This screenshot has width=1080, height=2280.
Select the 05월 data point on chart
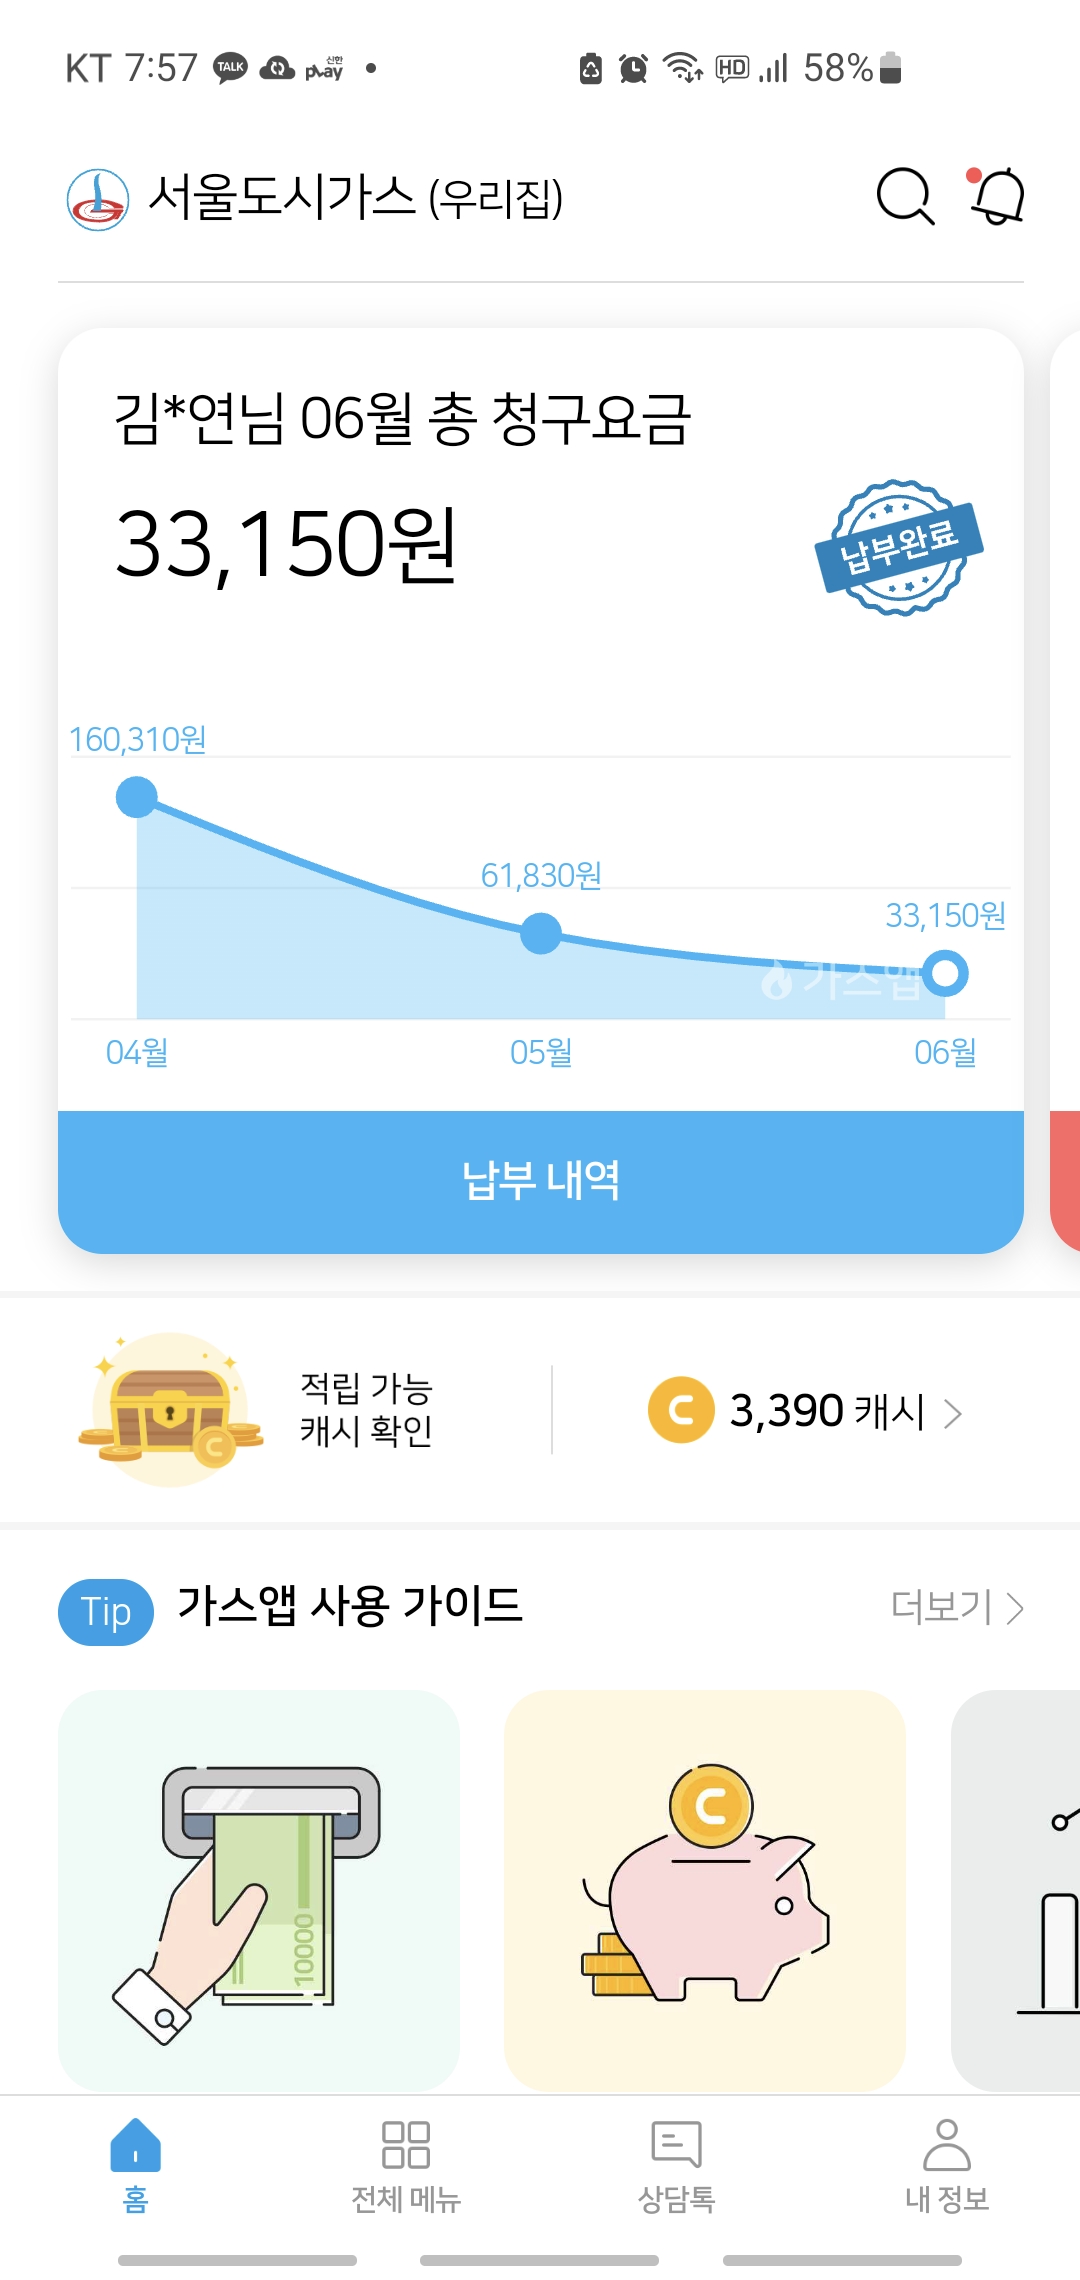[541, 933]
